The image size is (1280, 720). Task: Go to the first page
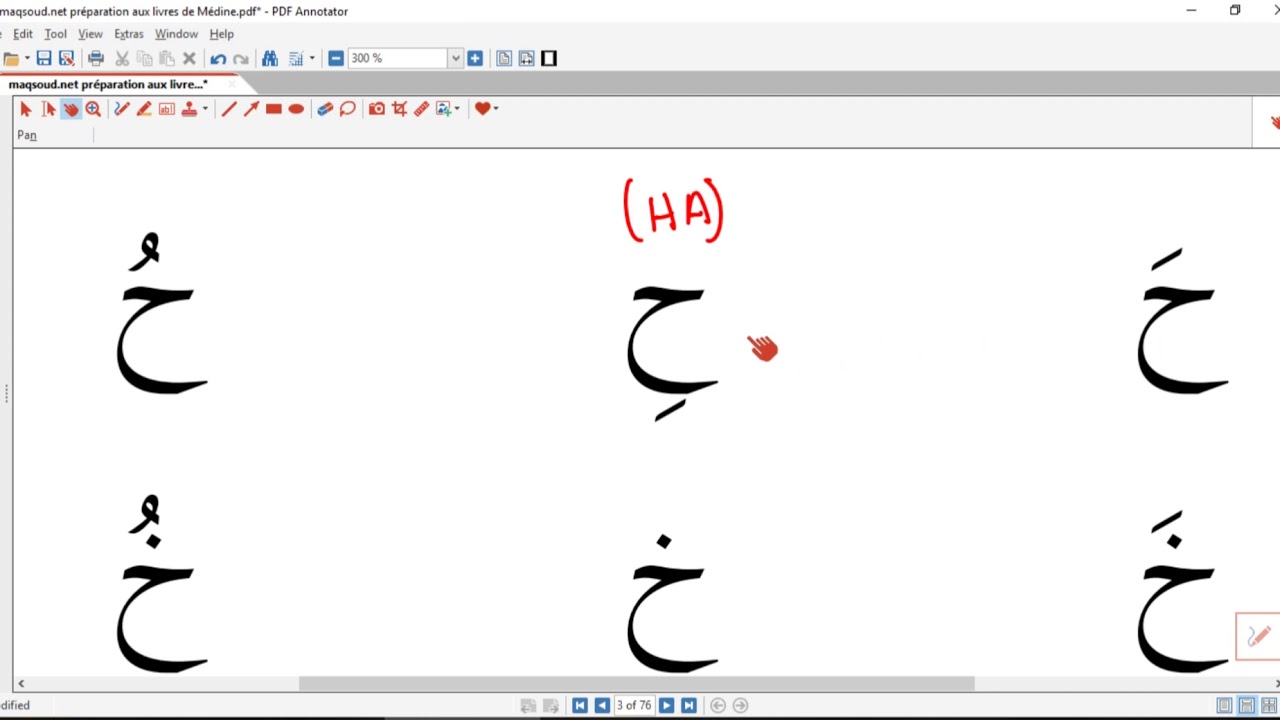click(580, 705)
